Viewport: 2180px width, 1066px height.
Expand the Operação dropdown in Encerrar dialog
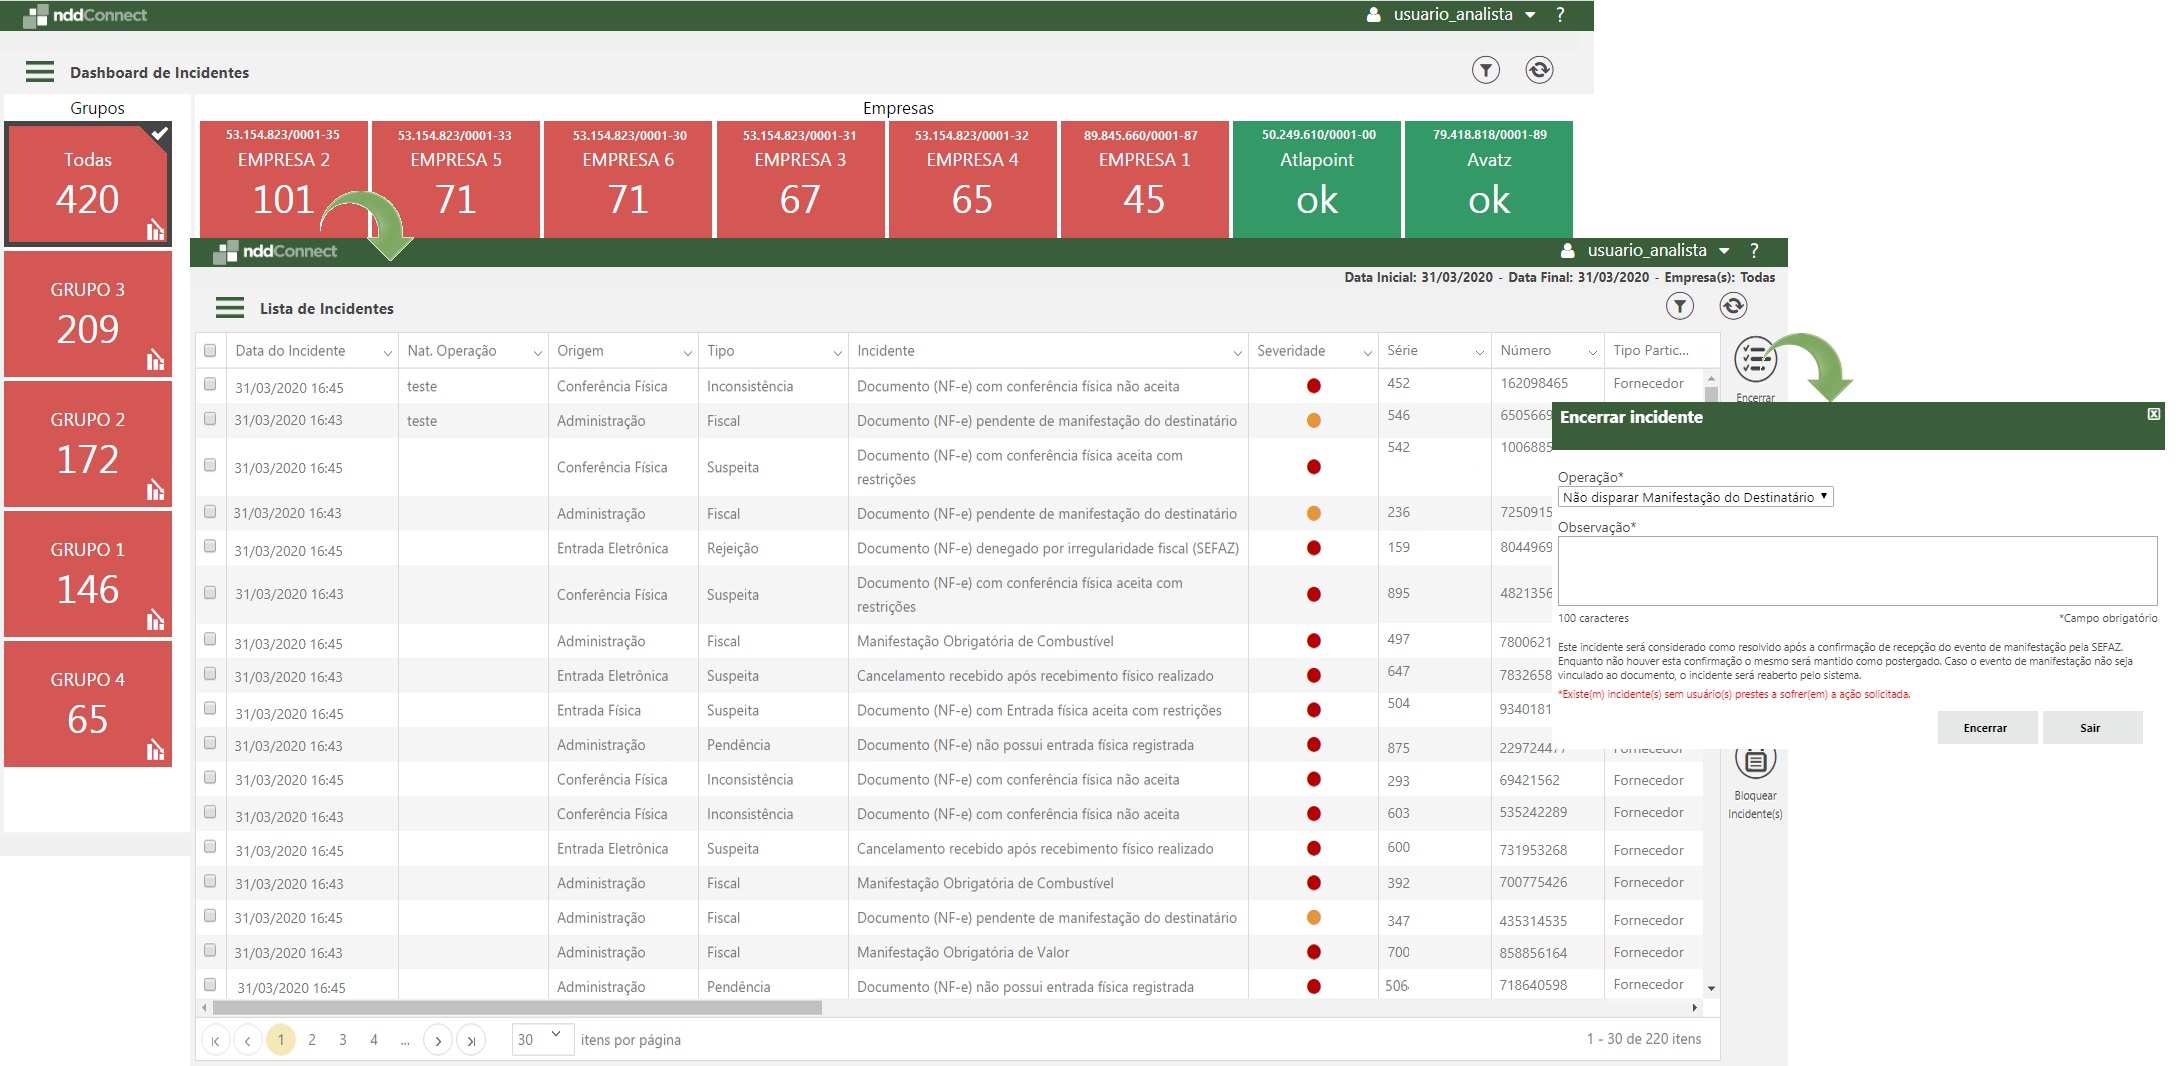click(1695, 497)
